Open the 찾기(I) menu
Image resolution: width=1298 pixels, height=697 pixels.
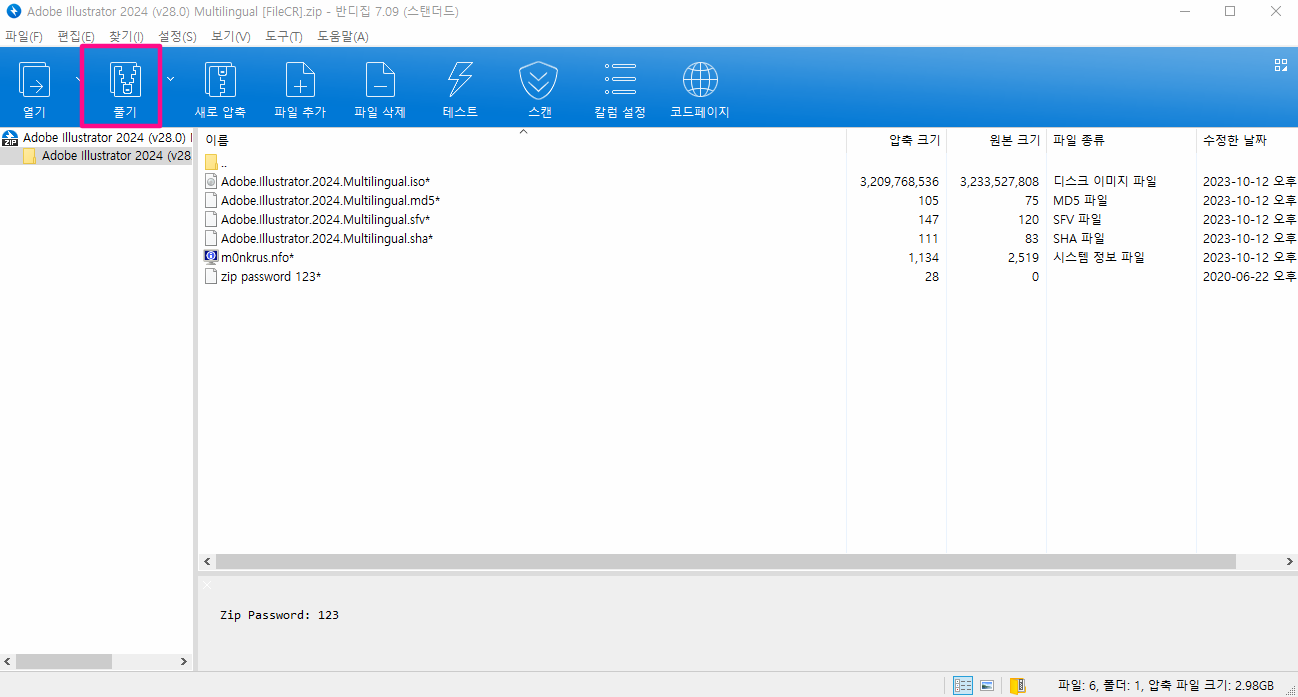126,36
